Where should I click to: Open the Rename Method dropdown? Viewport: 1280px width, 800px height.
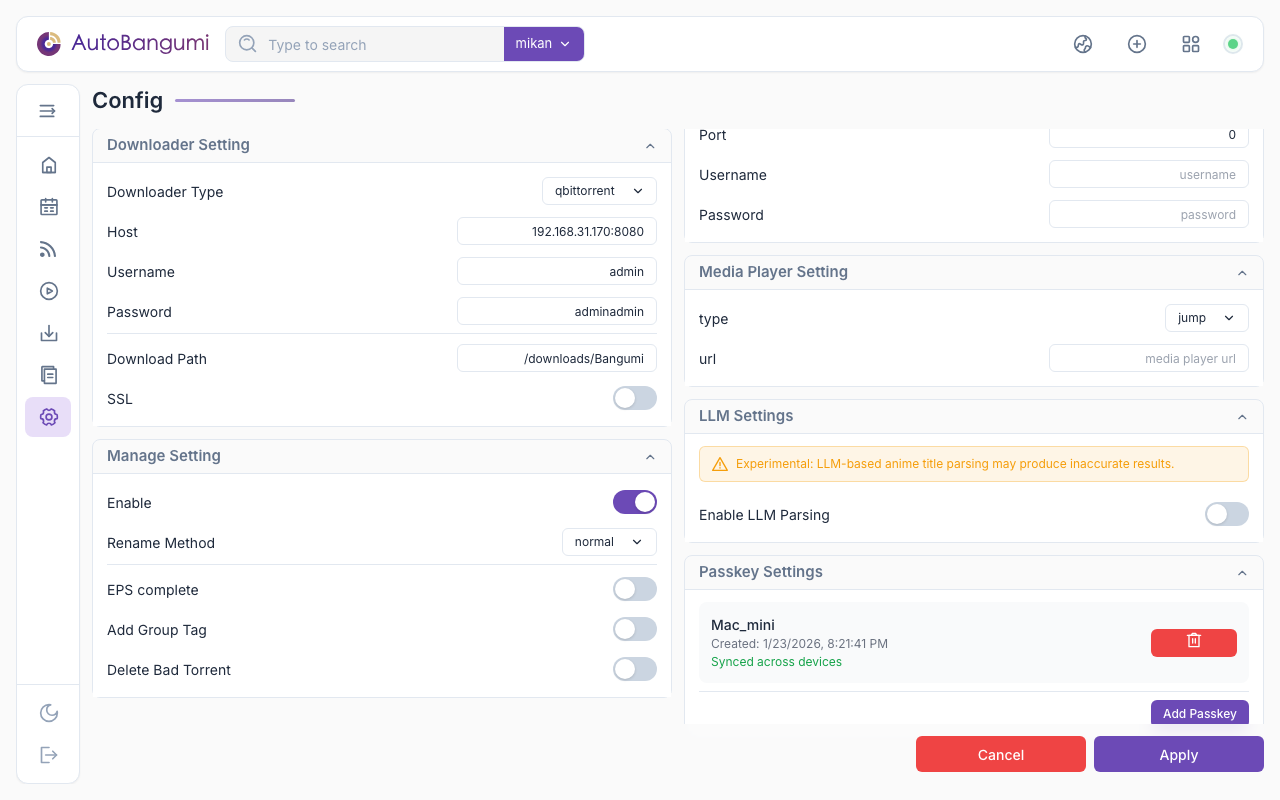pyautogui.click(x=609, y=542)
